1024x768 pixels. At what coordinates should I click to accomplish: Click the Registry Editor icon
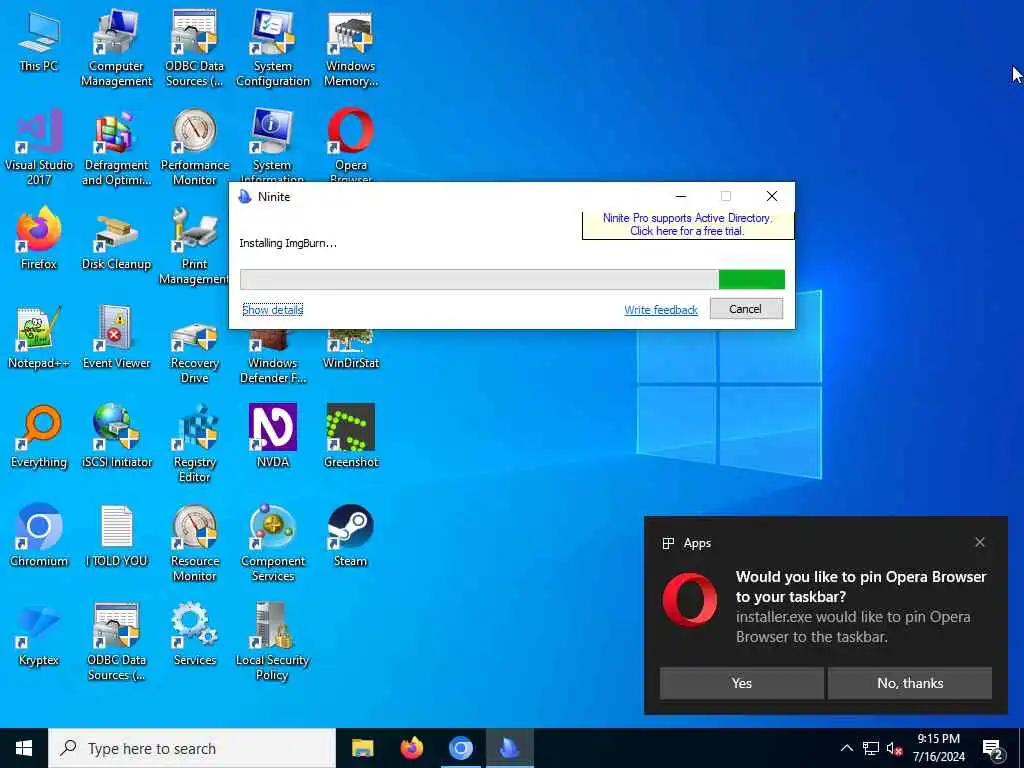pyautogui.click(x=195, y=445)
